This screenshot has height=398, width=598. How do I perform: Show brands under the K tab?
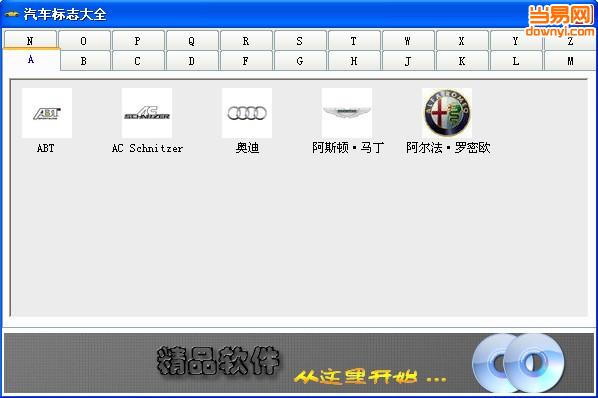[462, 61]
